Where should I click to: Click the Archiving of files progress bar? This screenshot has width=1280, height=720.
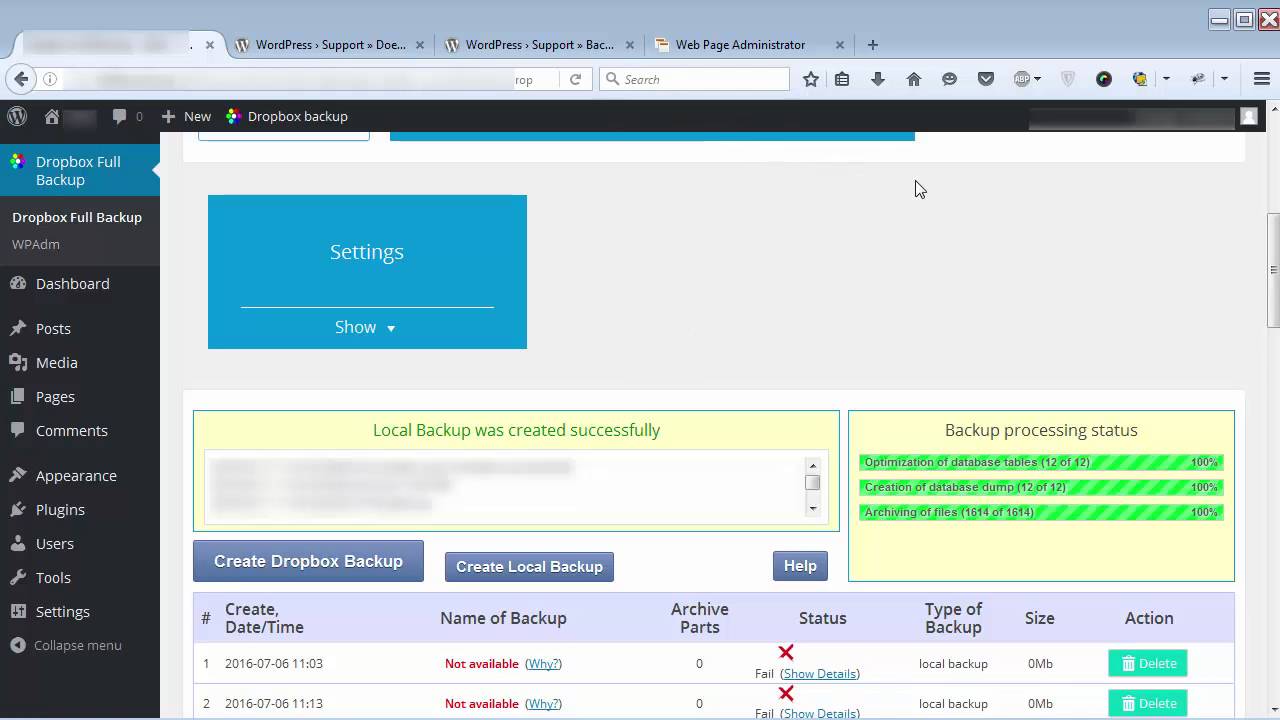[1041, 512]
